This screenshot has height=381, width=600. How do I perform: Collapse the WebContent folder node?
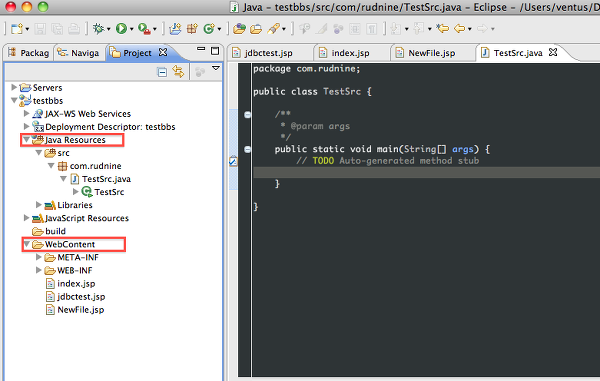(27, 244)
